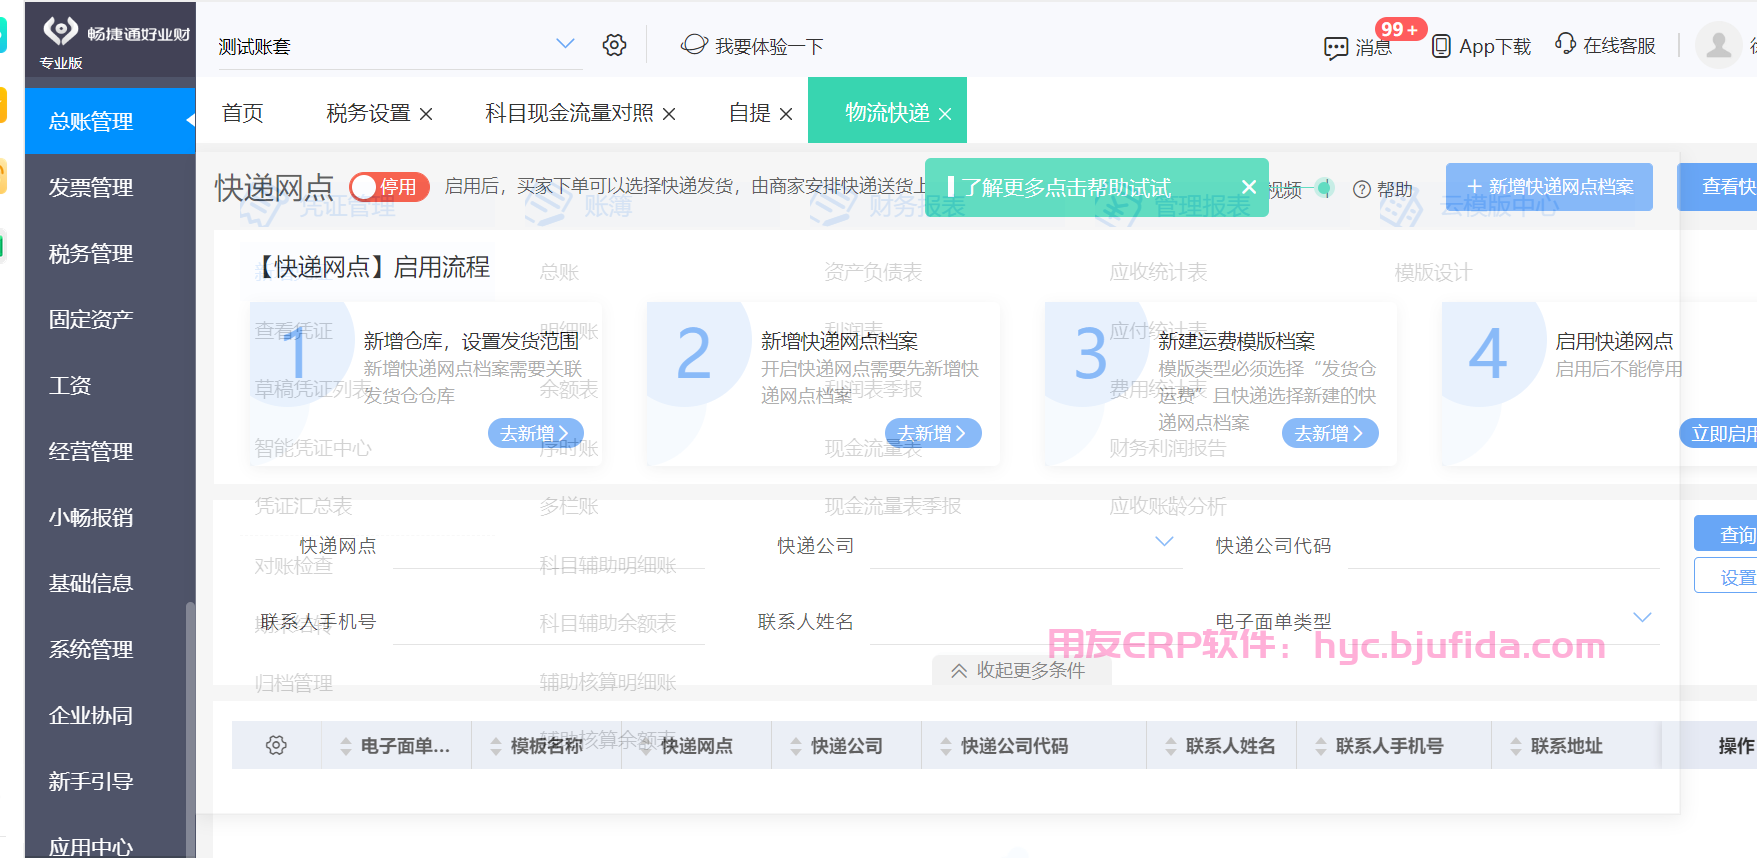This screenshot has height=858, width=1757.
Task: Close the 自提 tab
Action: 786,114
